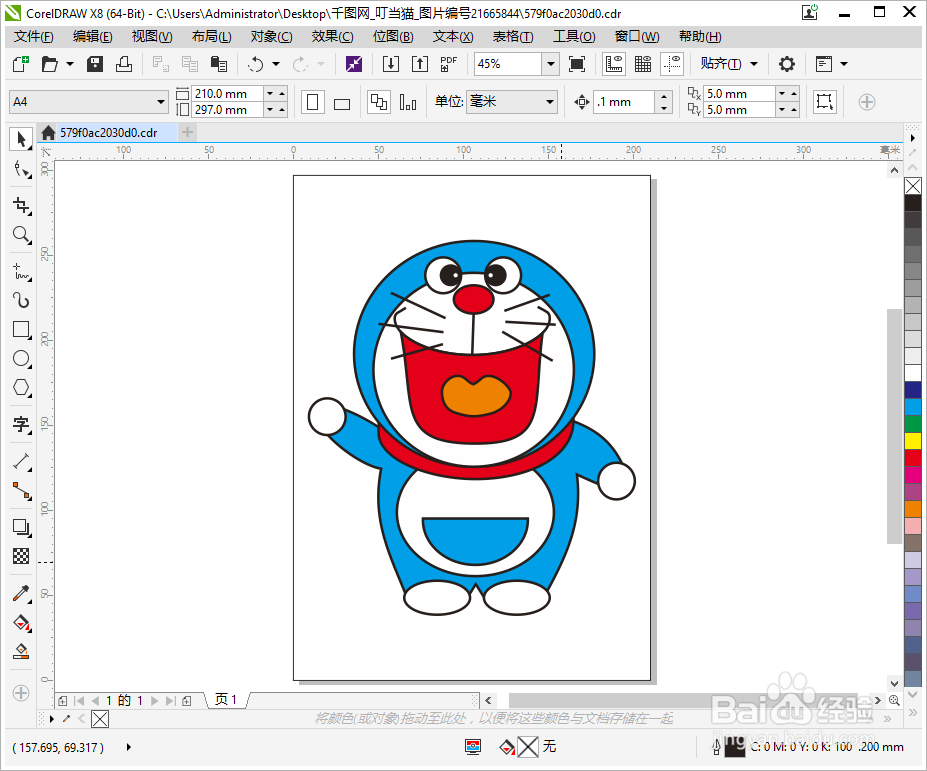Select the Zoom magnifier tool
This screenshot has width=927, height=771.
21,235
